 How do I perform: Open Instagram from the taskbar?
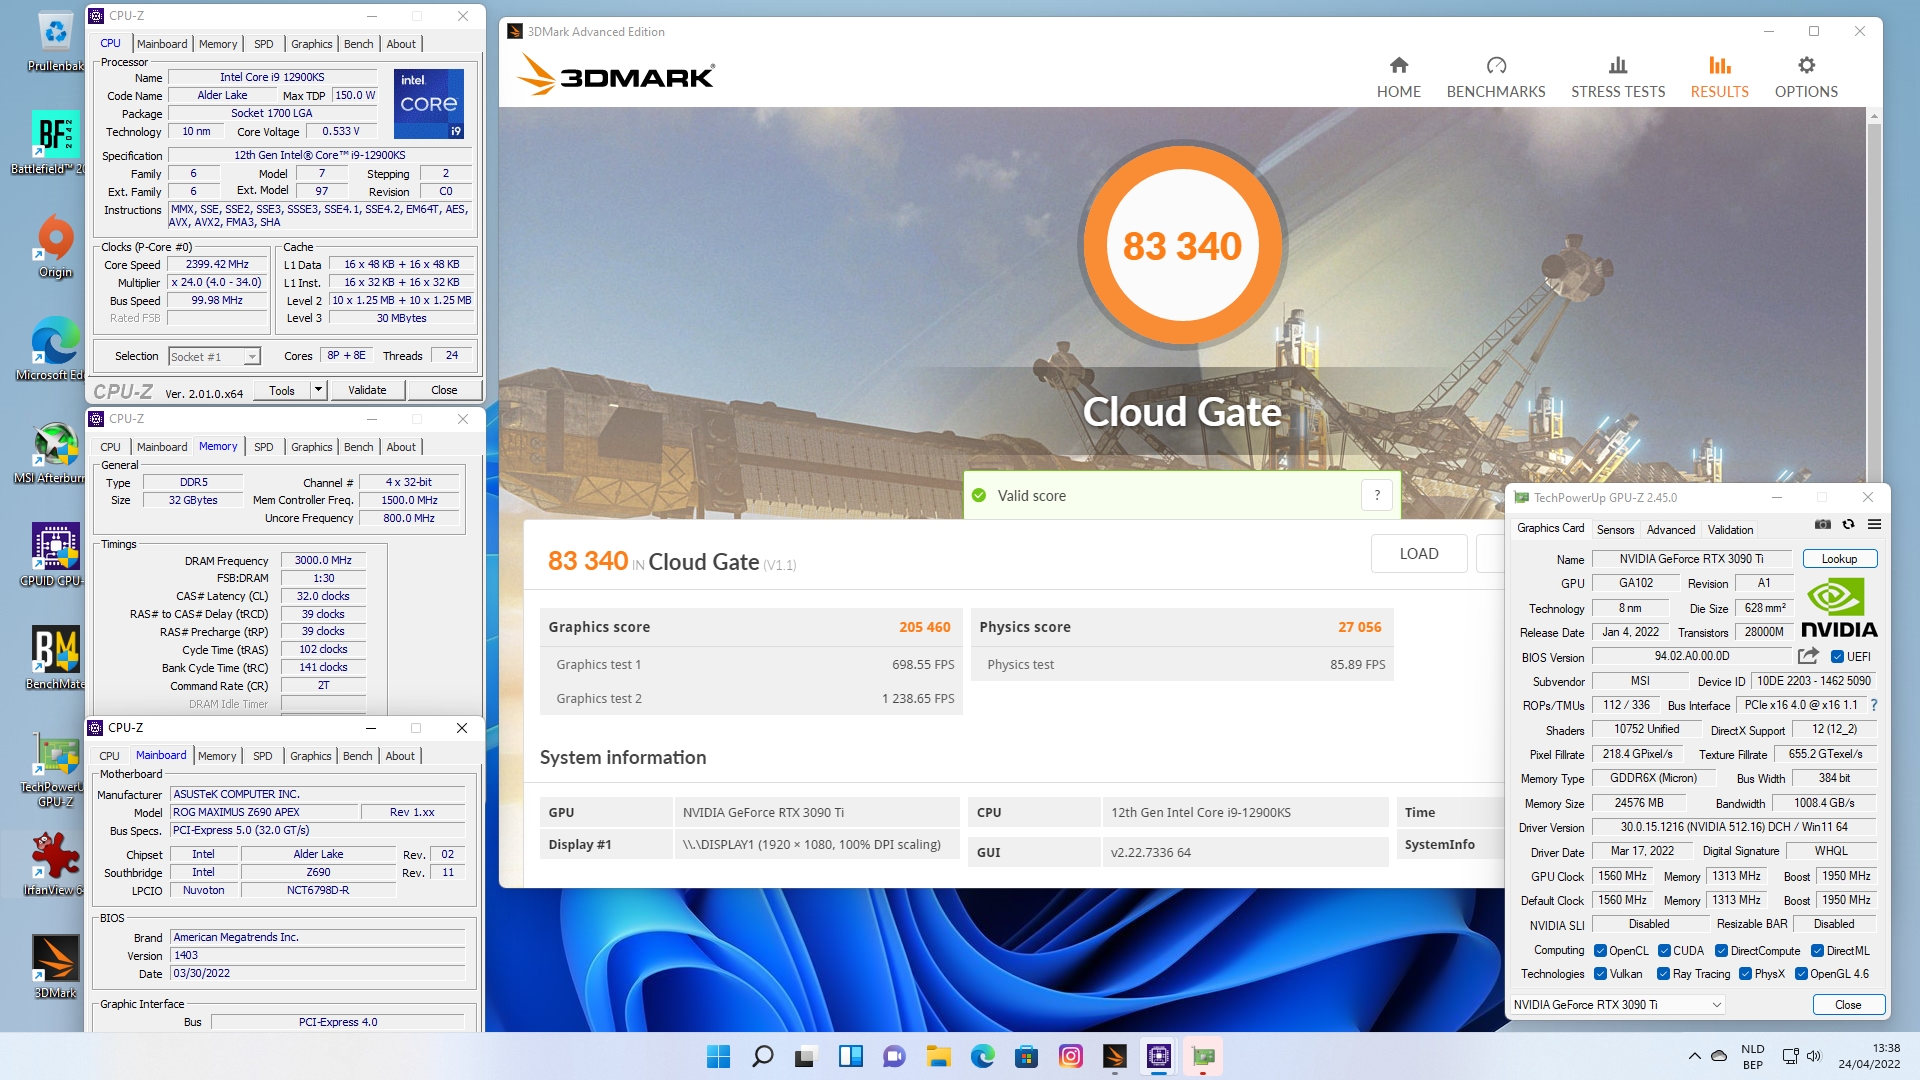coord(1070,1056)
